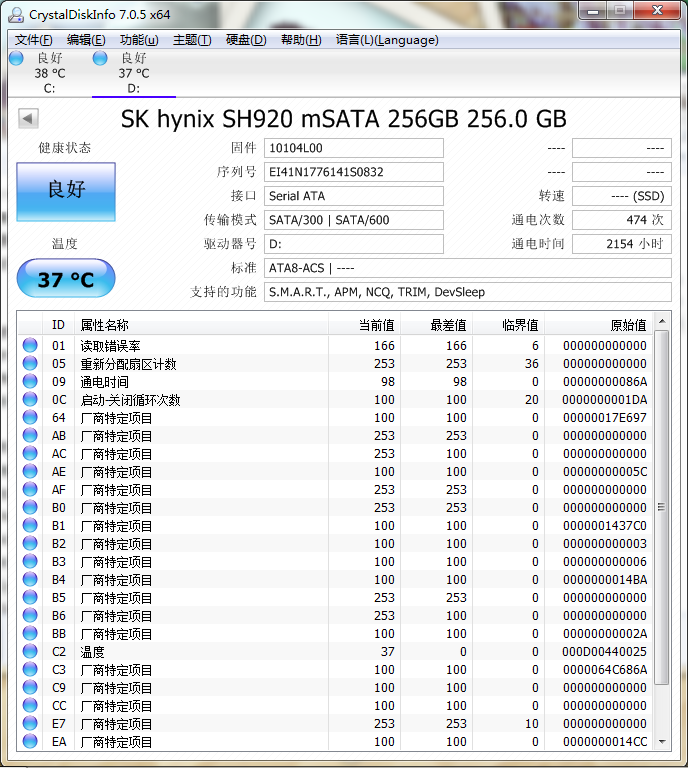Click the status orb of row C3
689x768 pixels.
point(30,669)
